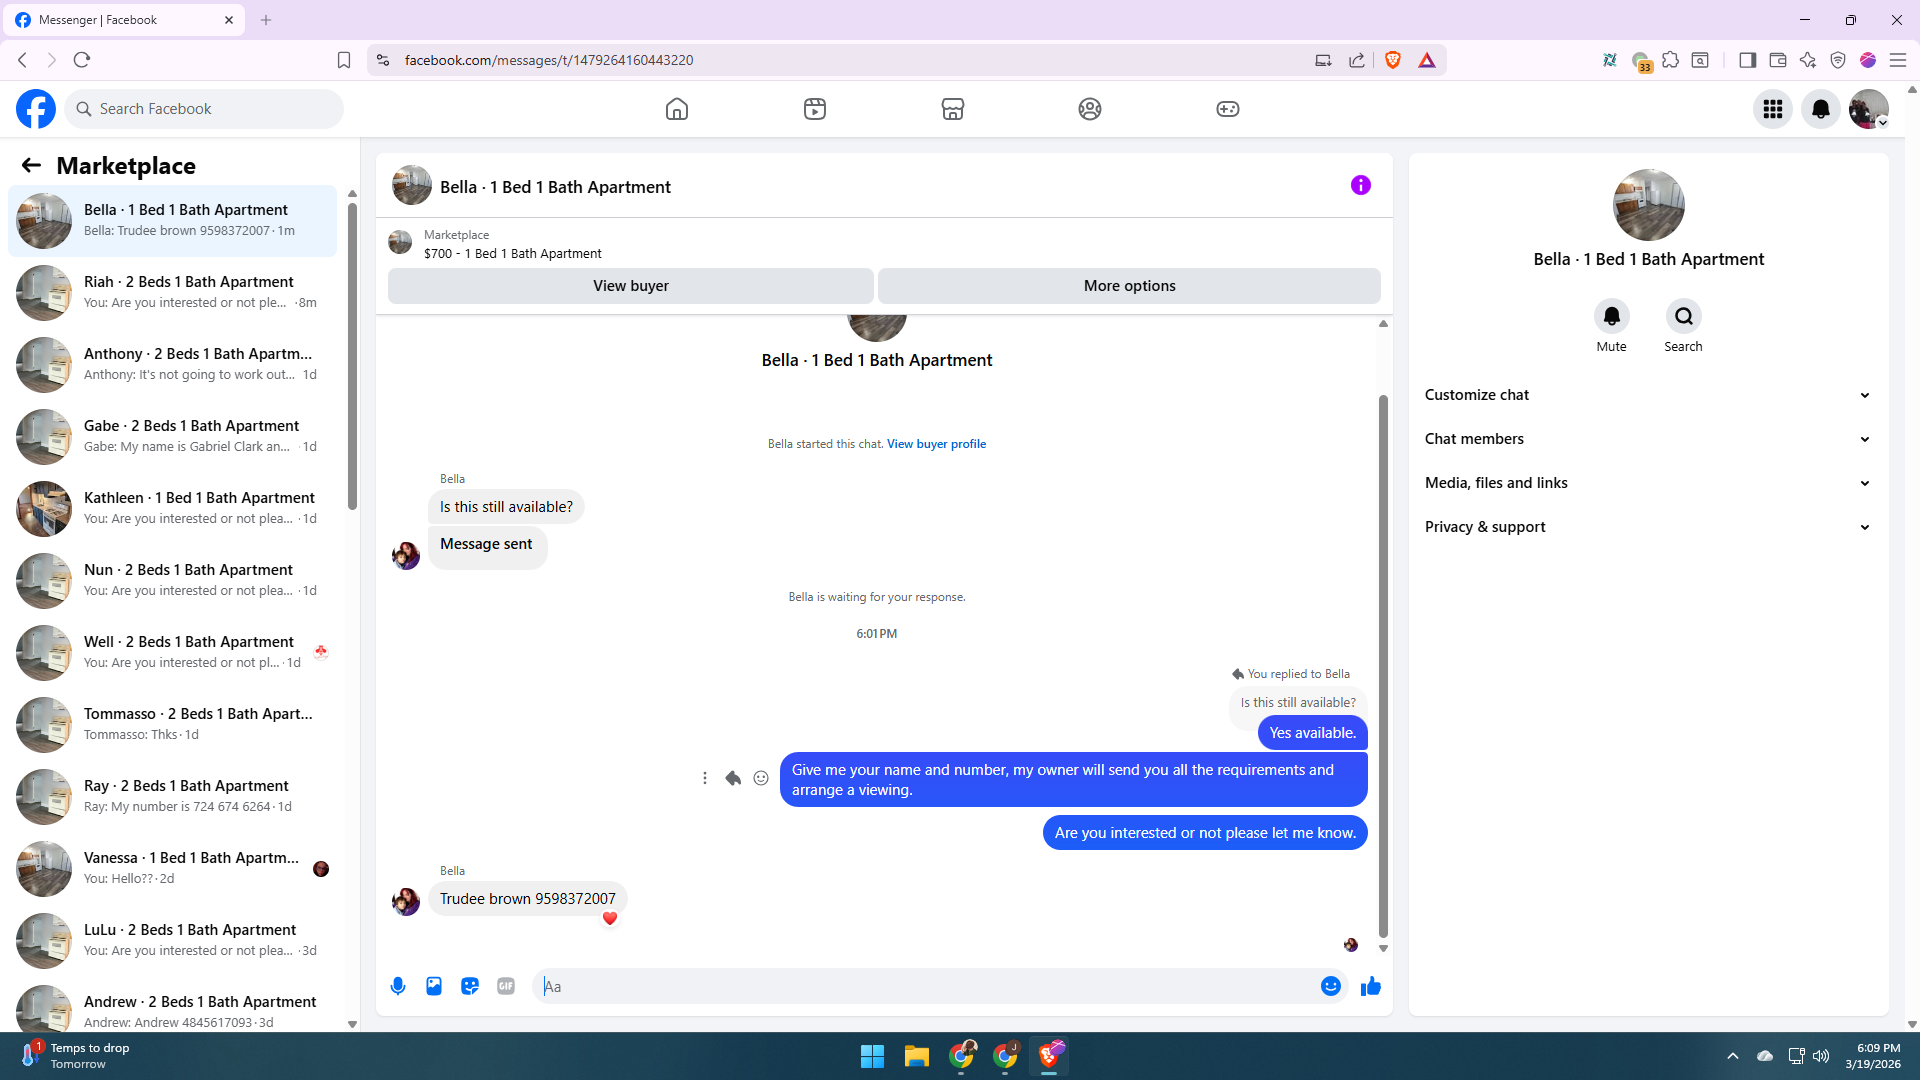
Task: Open the View buyer profile link
Action: click(936, 444)
